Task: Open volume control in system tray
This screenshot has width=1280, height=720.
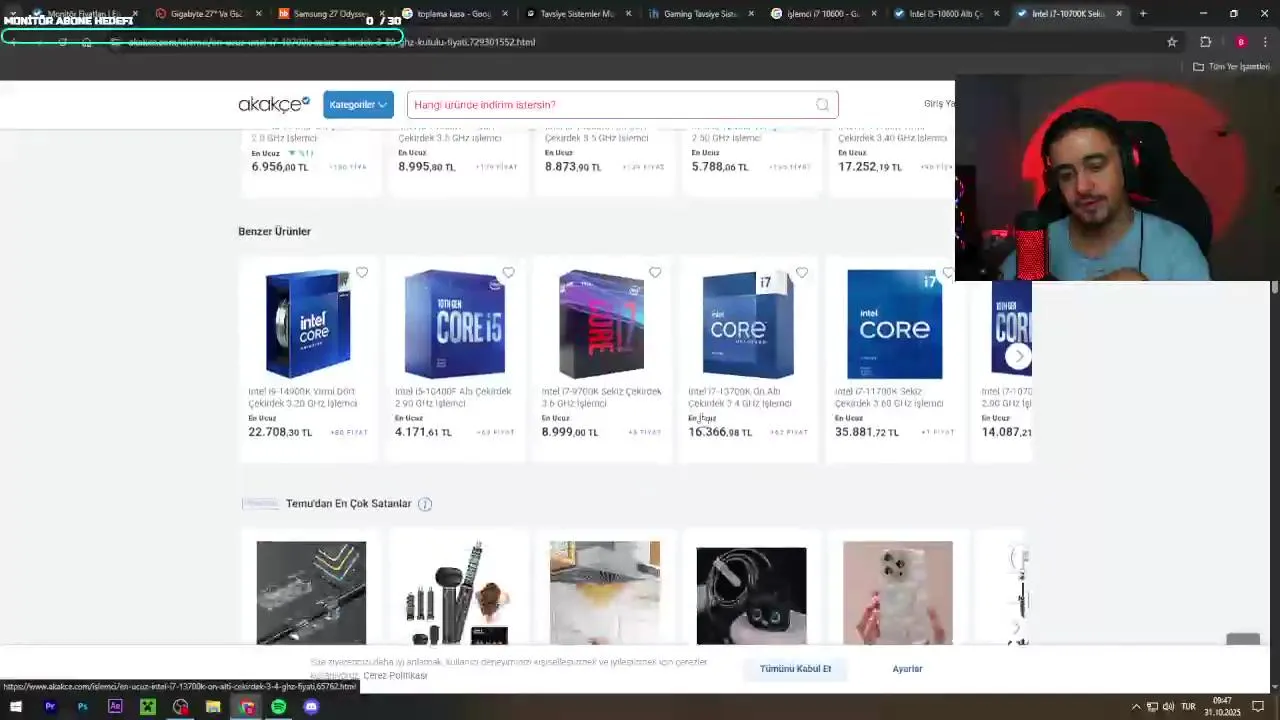Action: click(1169, 707)
